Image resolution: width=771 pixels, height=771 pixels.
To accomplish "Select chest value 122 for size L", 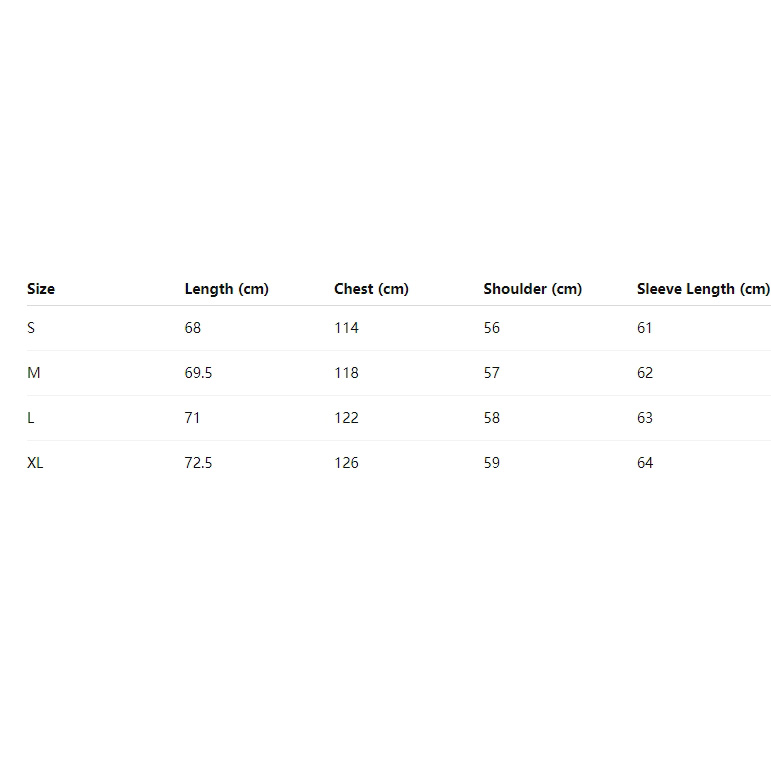I will click(x=346, y=418).
